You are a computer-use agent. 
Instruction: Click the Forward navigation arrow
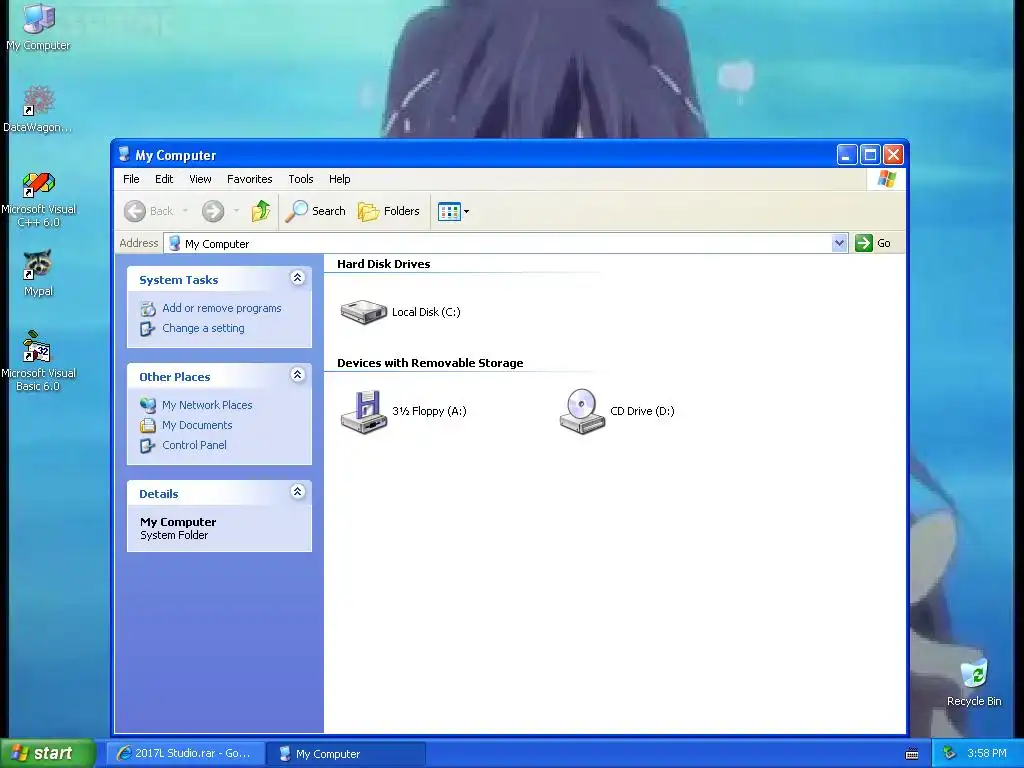pyautogui.click(x=213, y=211)
